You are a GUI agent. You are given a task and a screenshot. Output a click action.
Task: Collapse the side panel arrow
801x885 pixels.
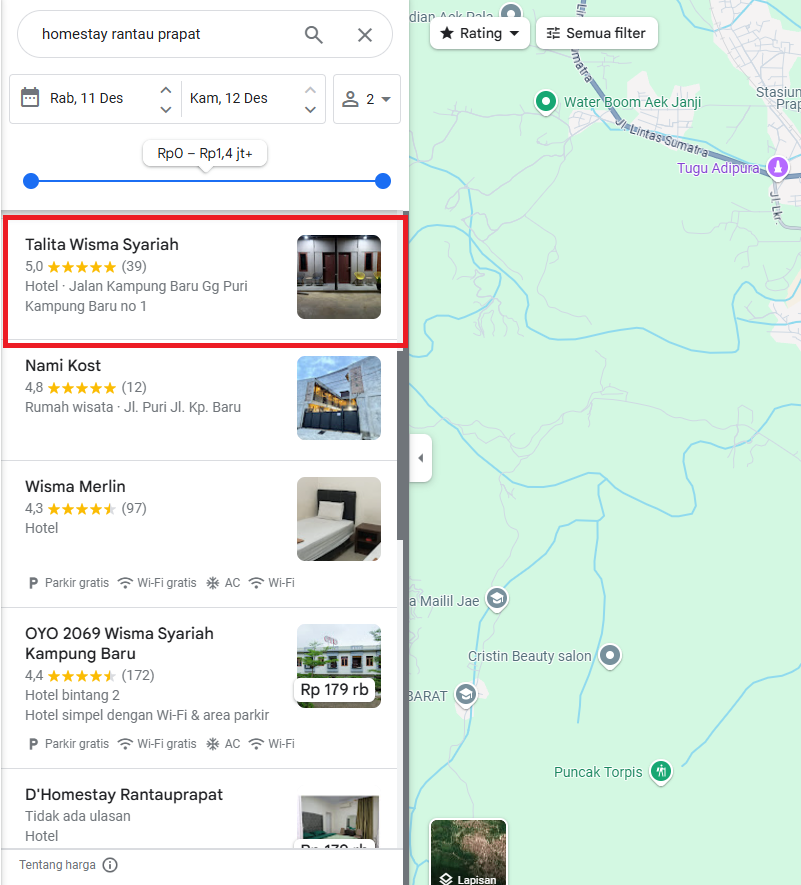coord(421,458)
